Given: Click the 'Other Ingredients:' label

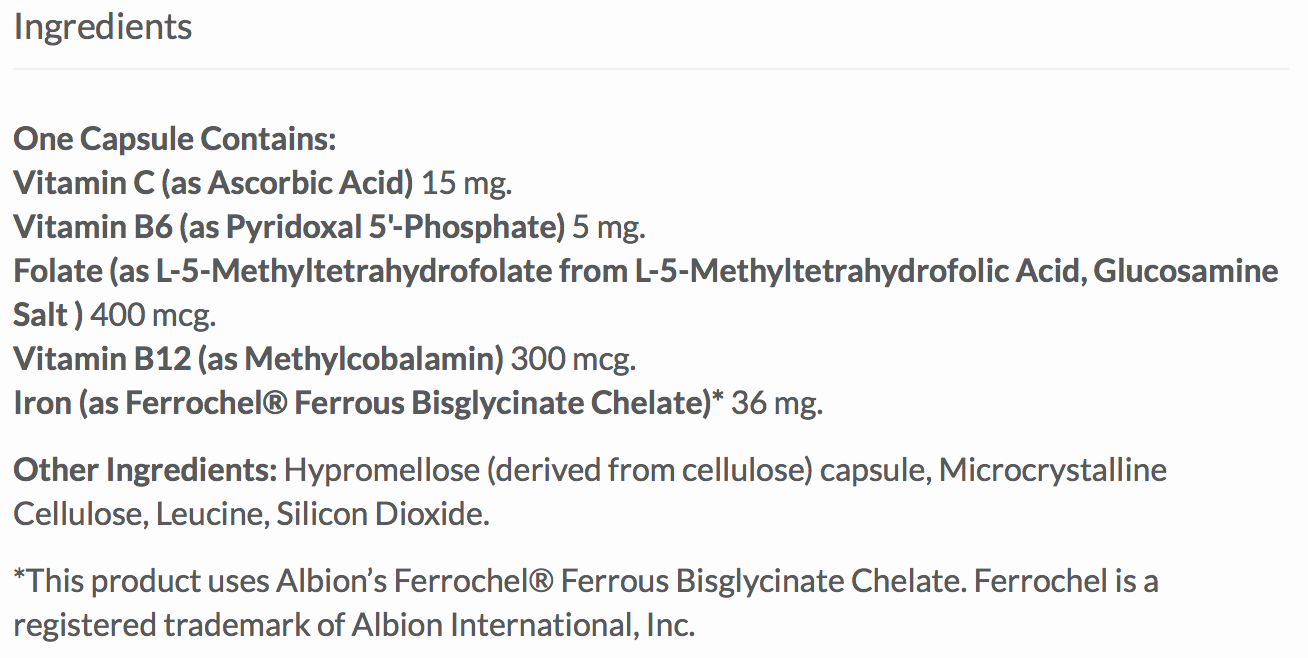Looking at the screenshot, I should click(x=144, y=470).
